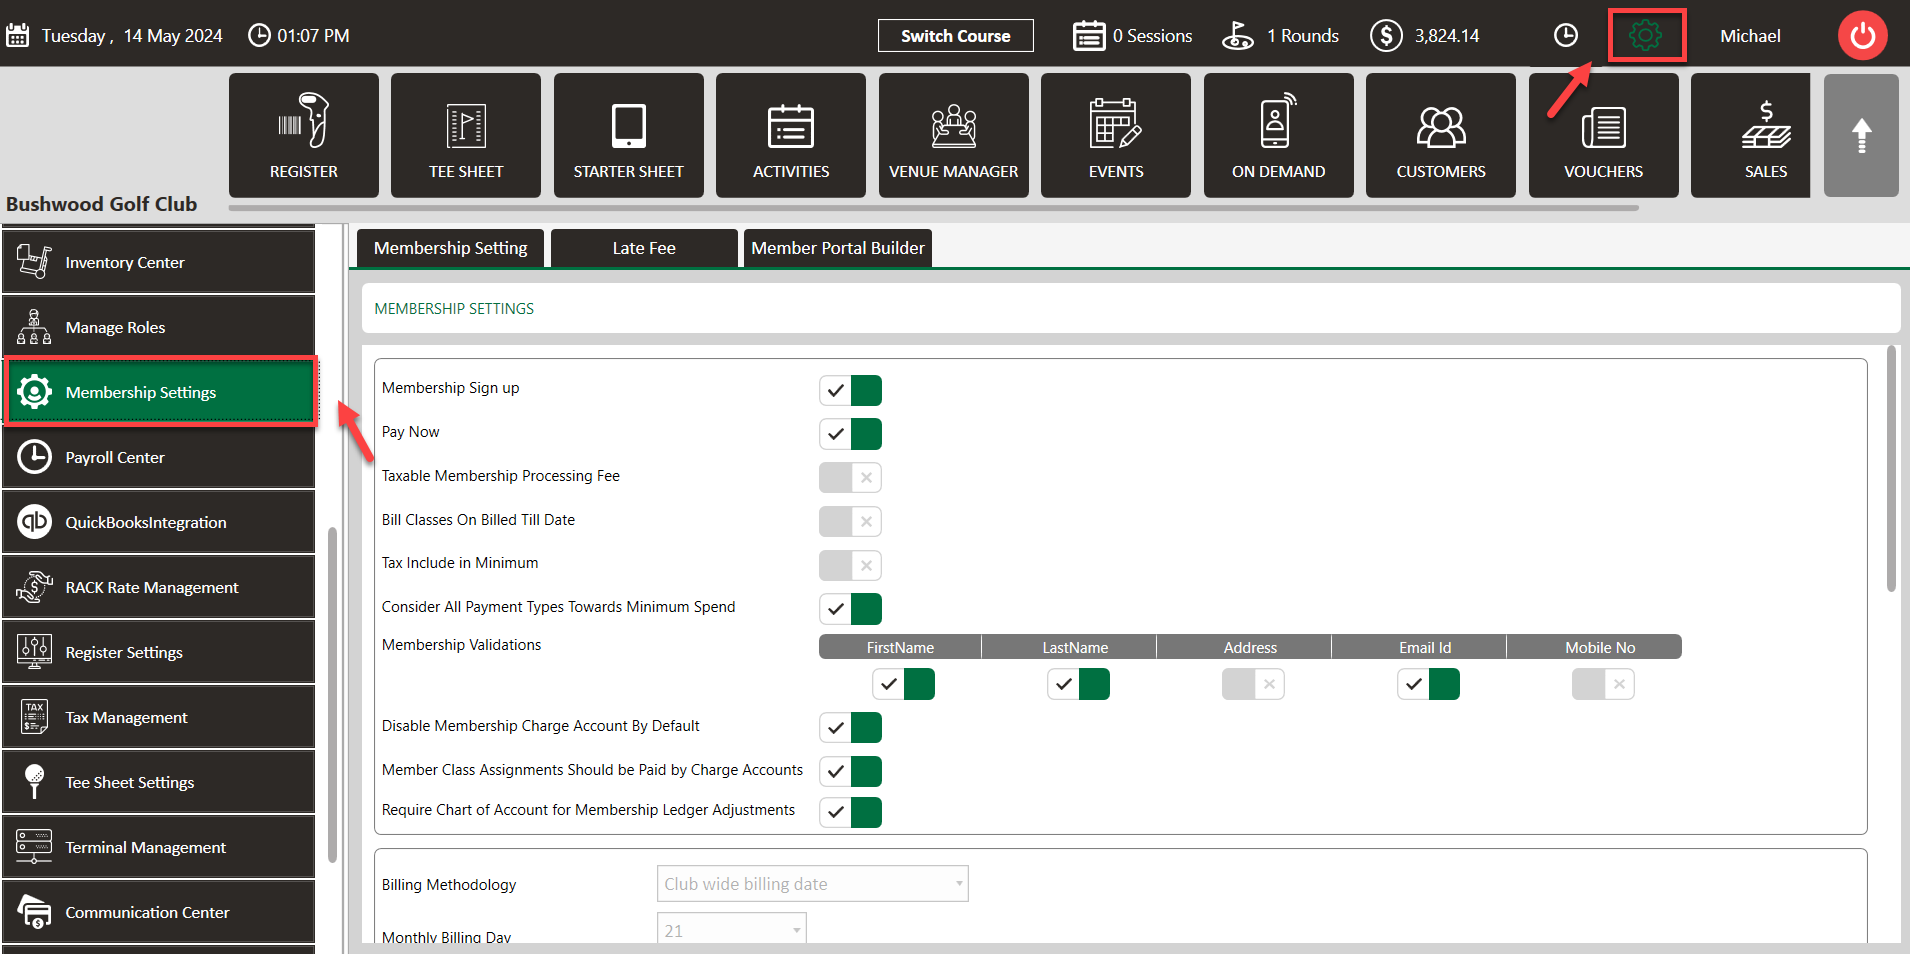
Task: Enable Address validation switch
Action: (x=1253, y=684)
